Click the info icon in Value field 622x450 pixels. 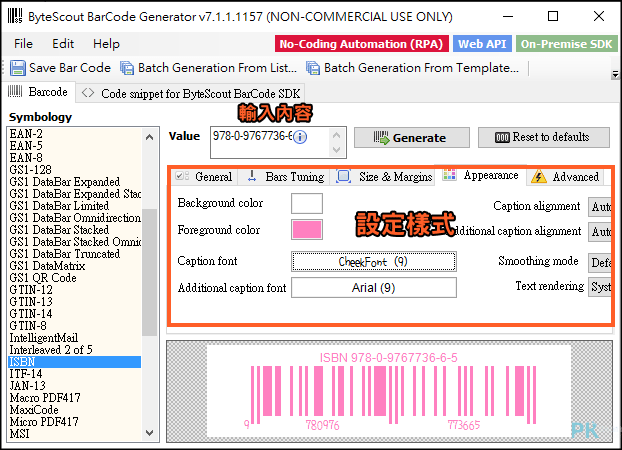pyautogui.click(x=300, y=137)
